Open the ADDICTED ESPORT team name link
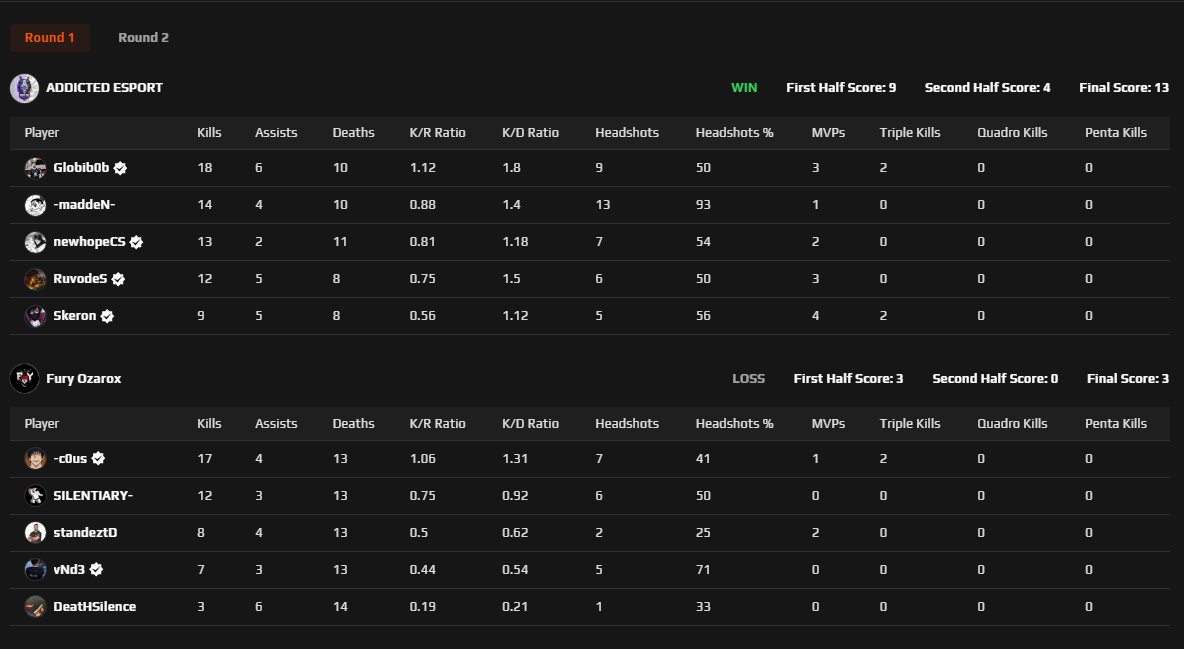This screenshot has height=649, width=1184. coord(104,88)
